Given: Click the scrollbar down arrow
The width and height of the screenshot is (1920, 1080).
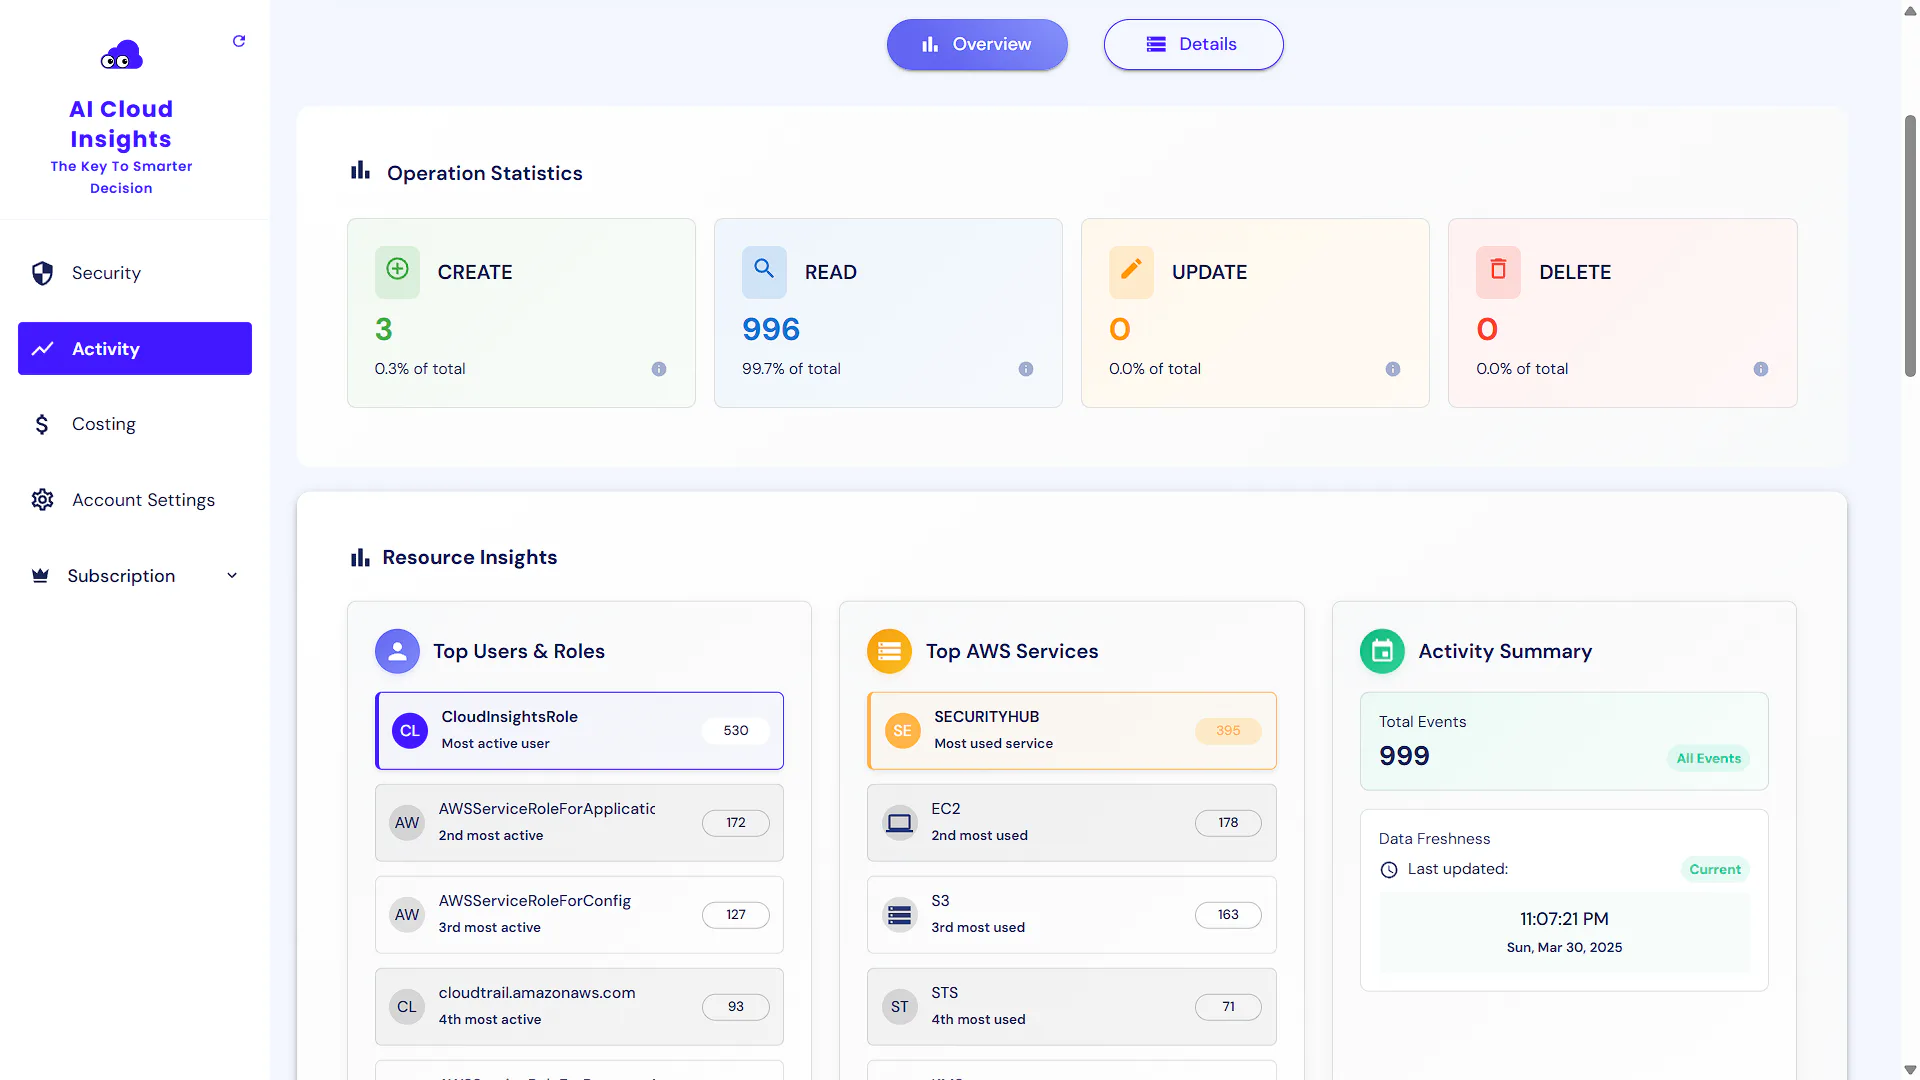Looking at the screenshot, I should [1910, 1070].
